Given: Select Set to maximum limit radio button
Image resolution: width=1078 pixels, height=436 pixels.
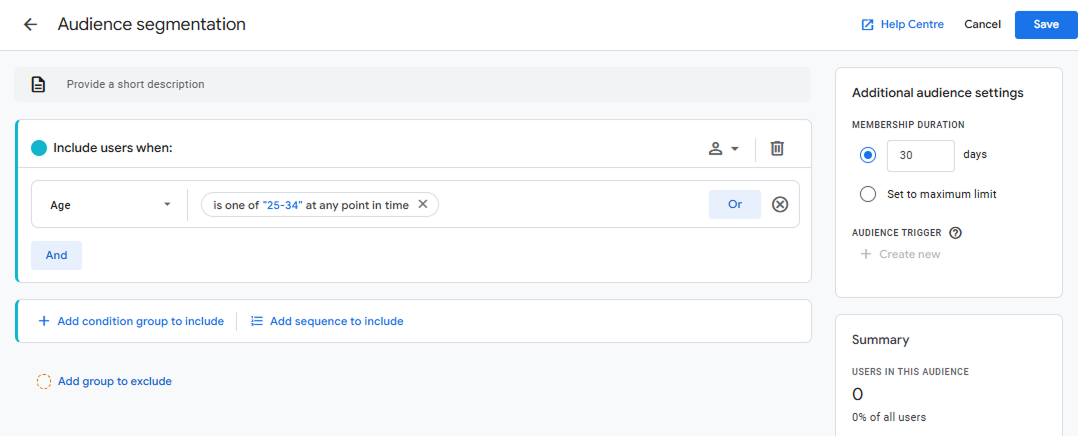Looking at the screenshot, I should pyautogui.click(x=868, y=195).
